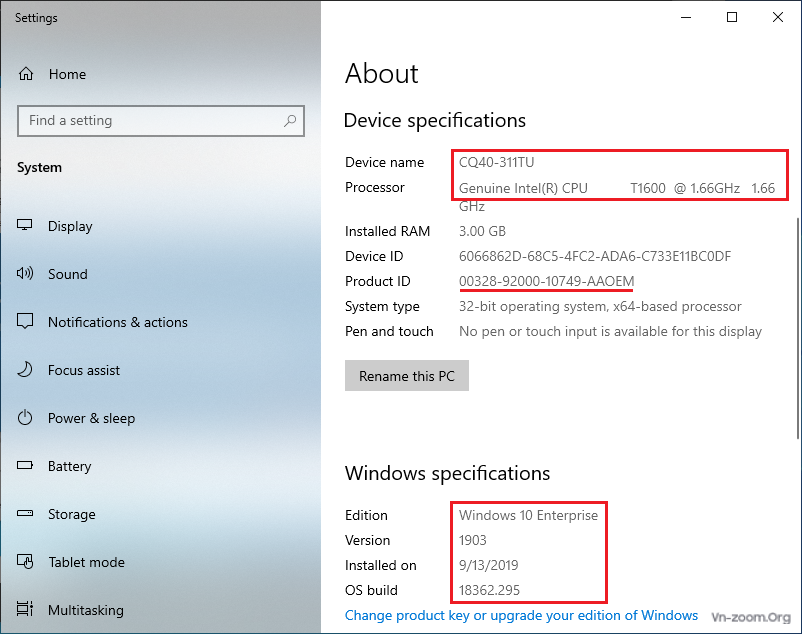Switch to Focus assist settings
Screen dimensions: 802x634
coord(84,370)
